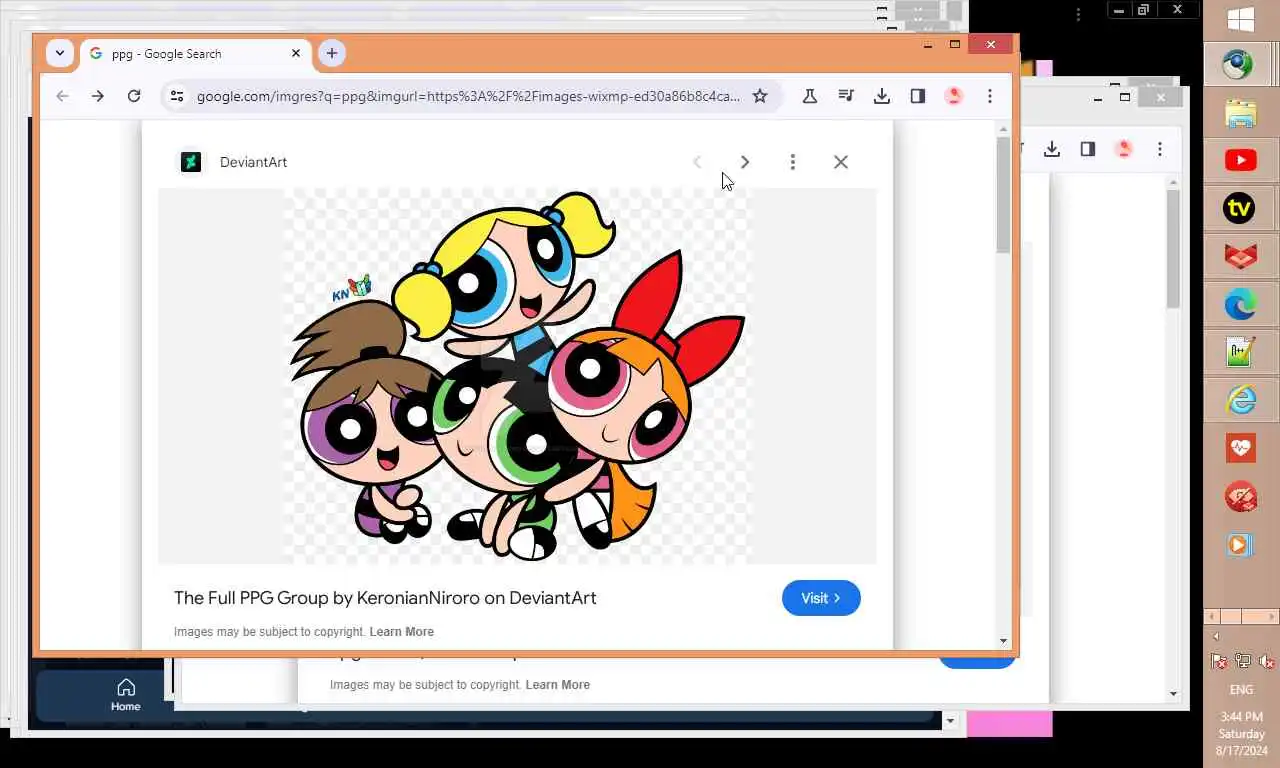Open YouTube app in the taskbar
Screen dimensions: 1280x768
click(1241, 160)
